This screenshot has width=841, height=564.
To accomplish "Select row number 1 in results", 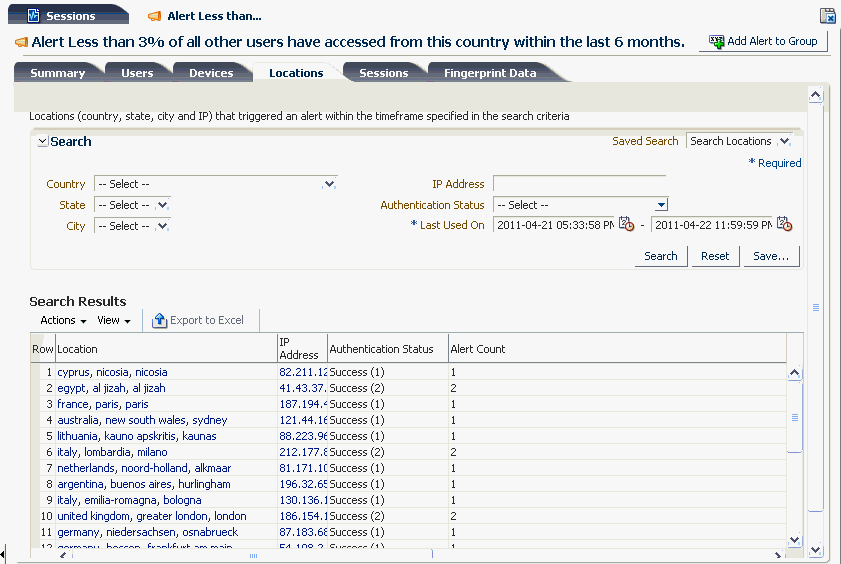I will click(48, 372).
